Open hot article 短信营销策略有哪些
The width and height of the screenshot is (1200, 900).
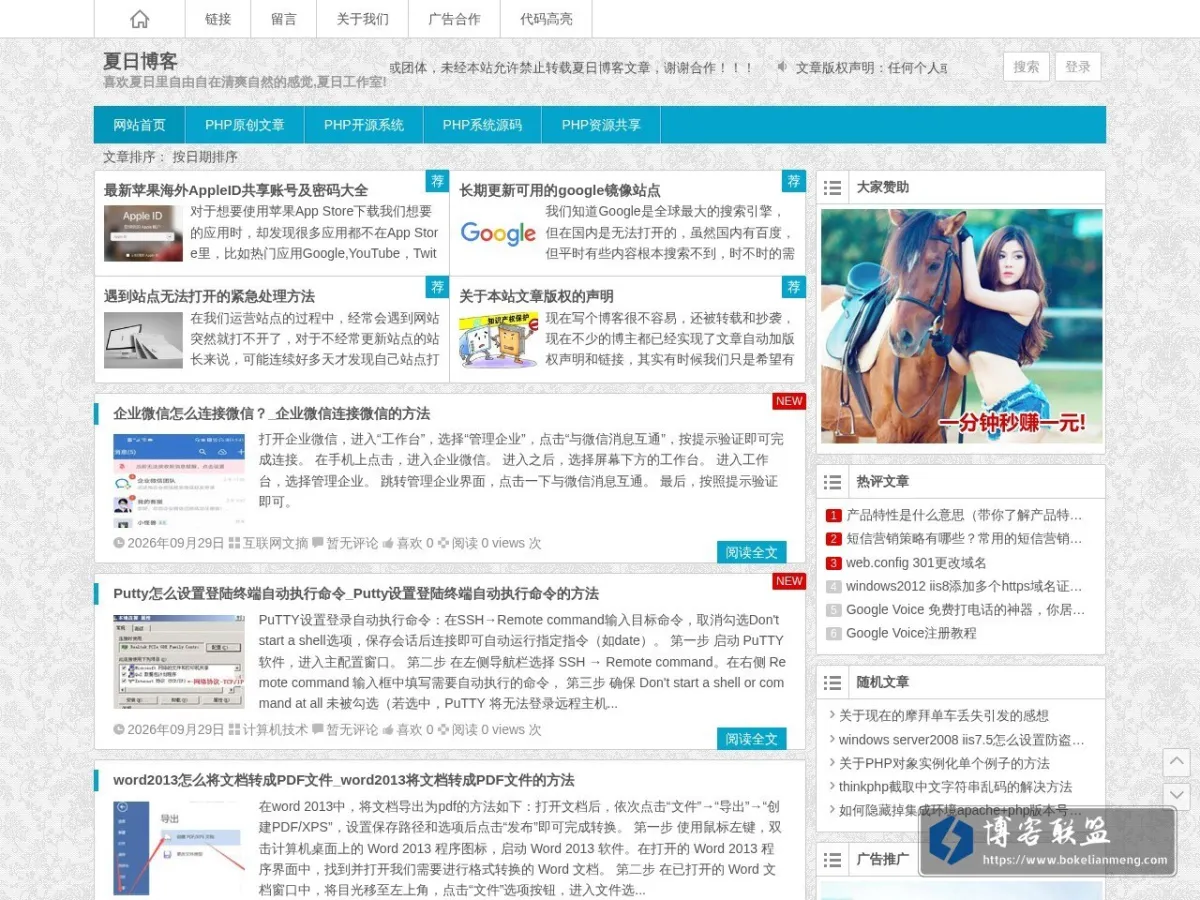(964, 539)
